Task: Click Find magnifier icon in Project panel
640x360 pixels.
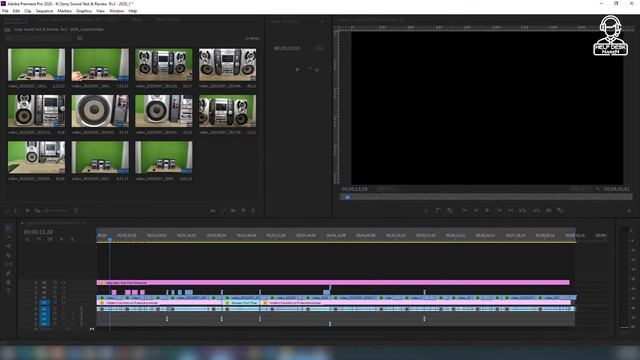Action: coord(223,211)
